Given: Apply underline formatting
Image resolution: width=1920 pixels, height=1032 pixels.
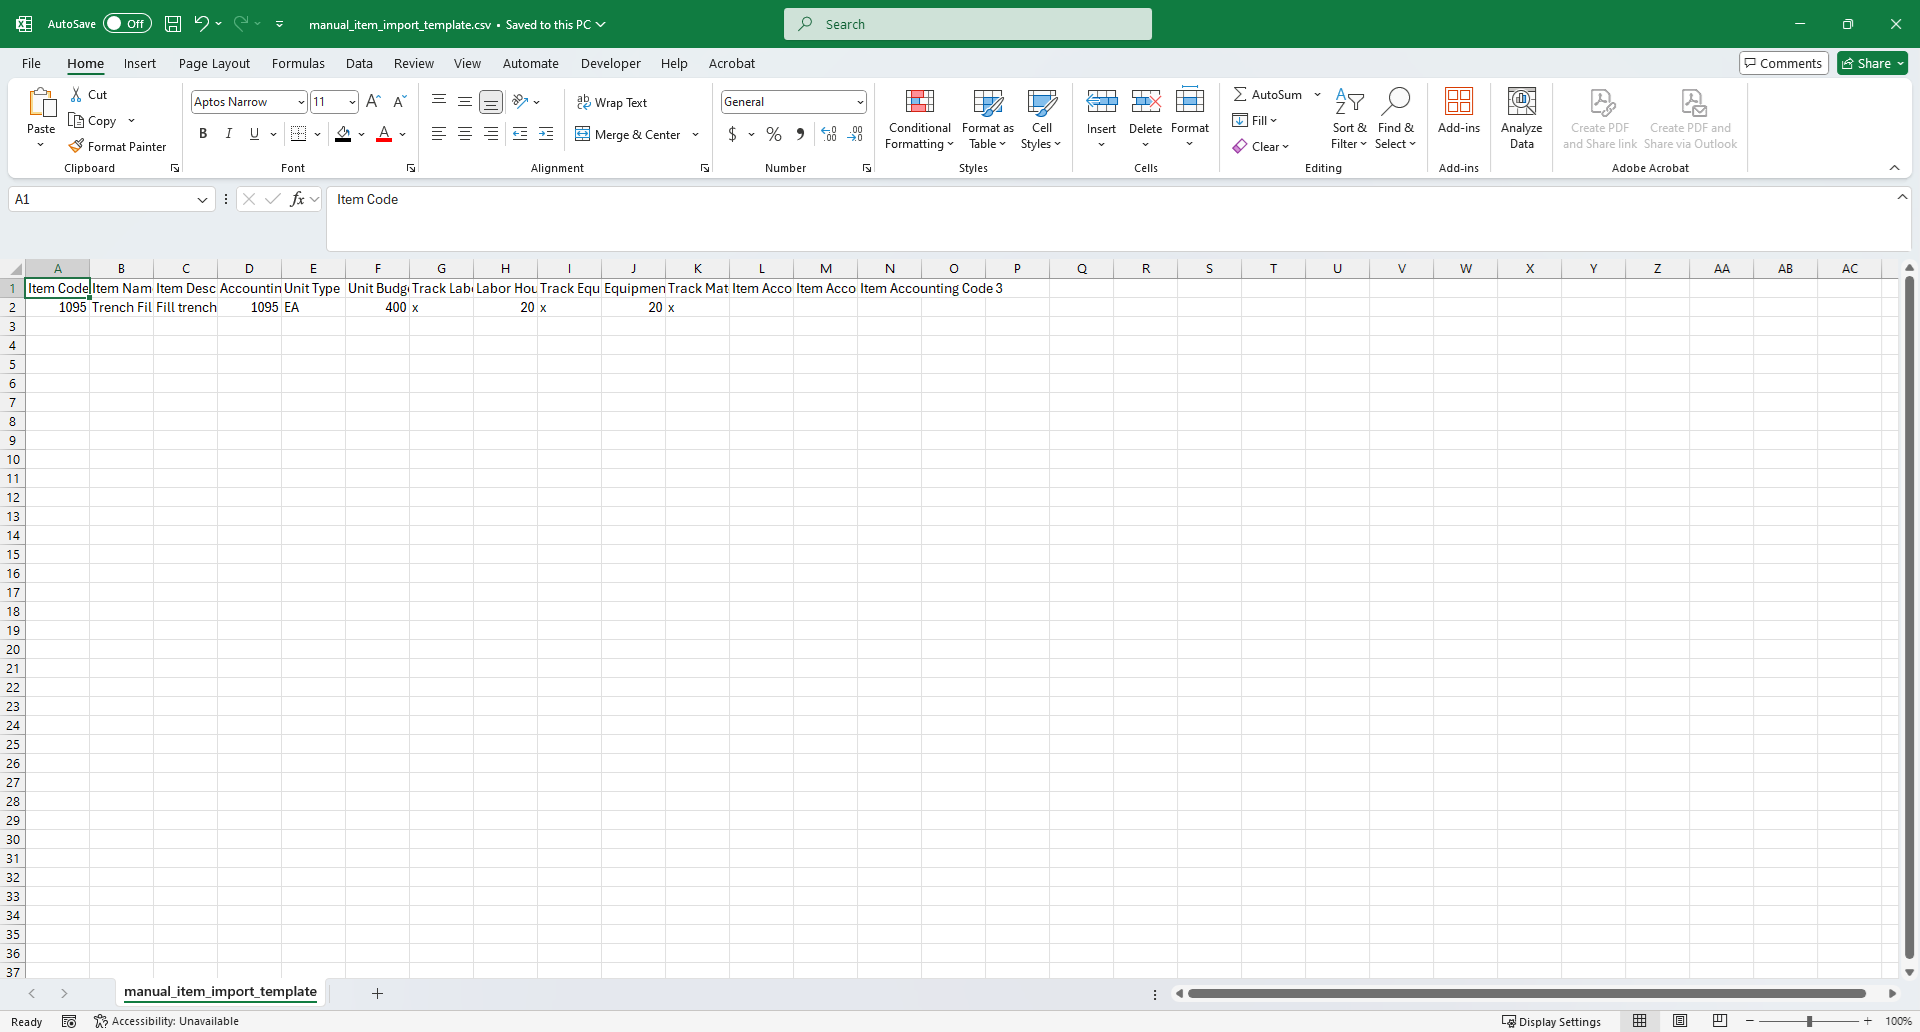Looking at the screenshot, I should (x=254, y=133).
